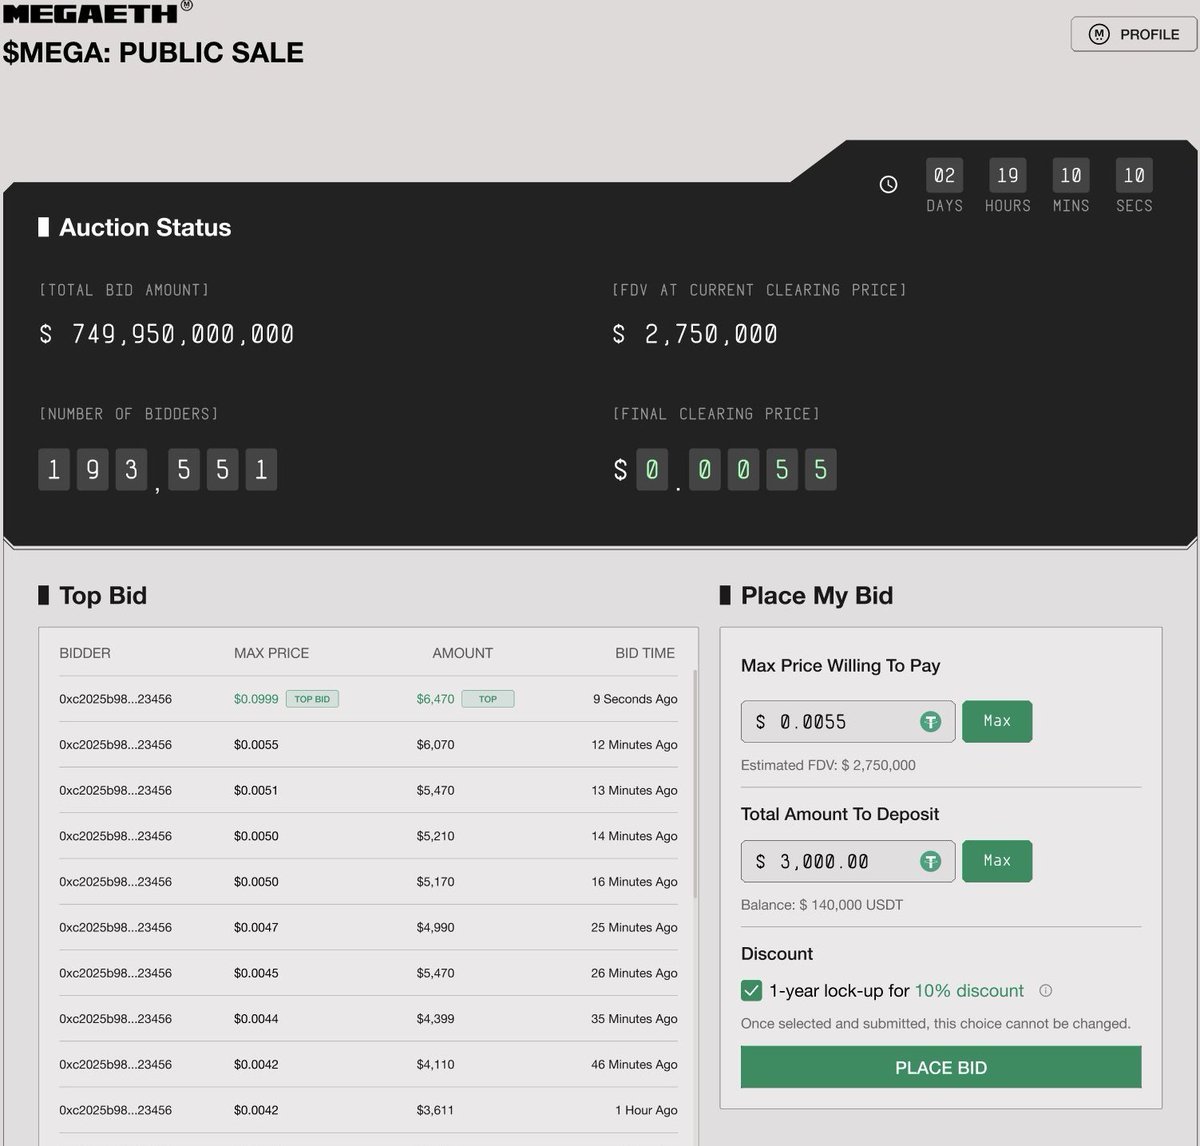The width and height of the screenshot is (1200, 1146).
Task: Click the 10% discount text
Action: coord(969,991)
